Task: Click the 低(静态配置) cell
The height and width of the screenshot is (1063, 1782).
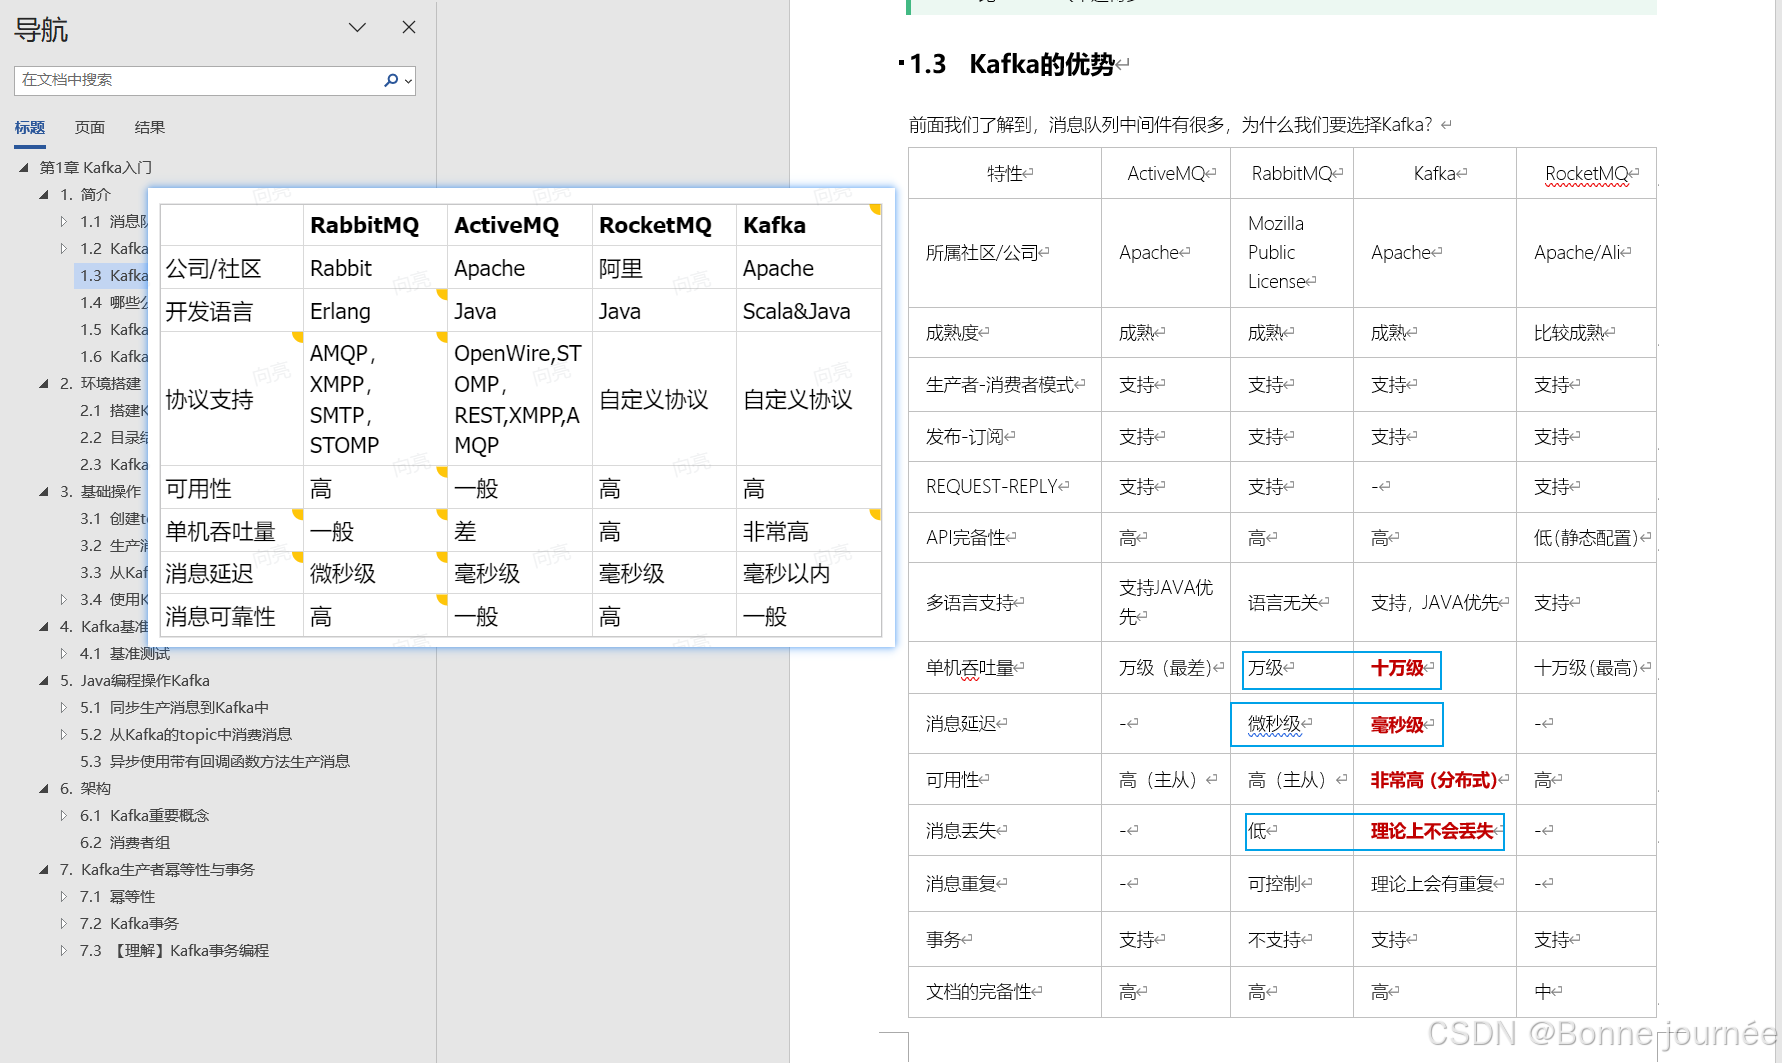Action: click(1586, 538)
